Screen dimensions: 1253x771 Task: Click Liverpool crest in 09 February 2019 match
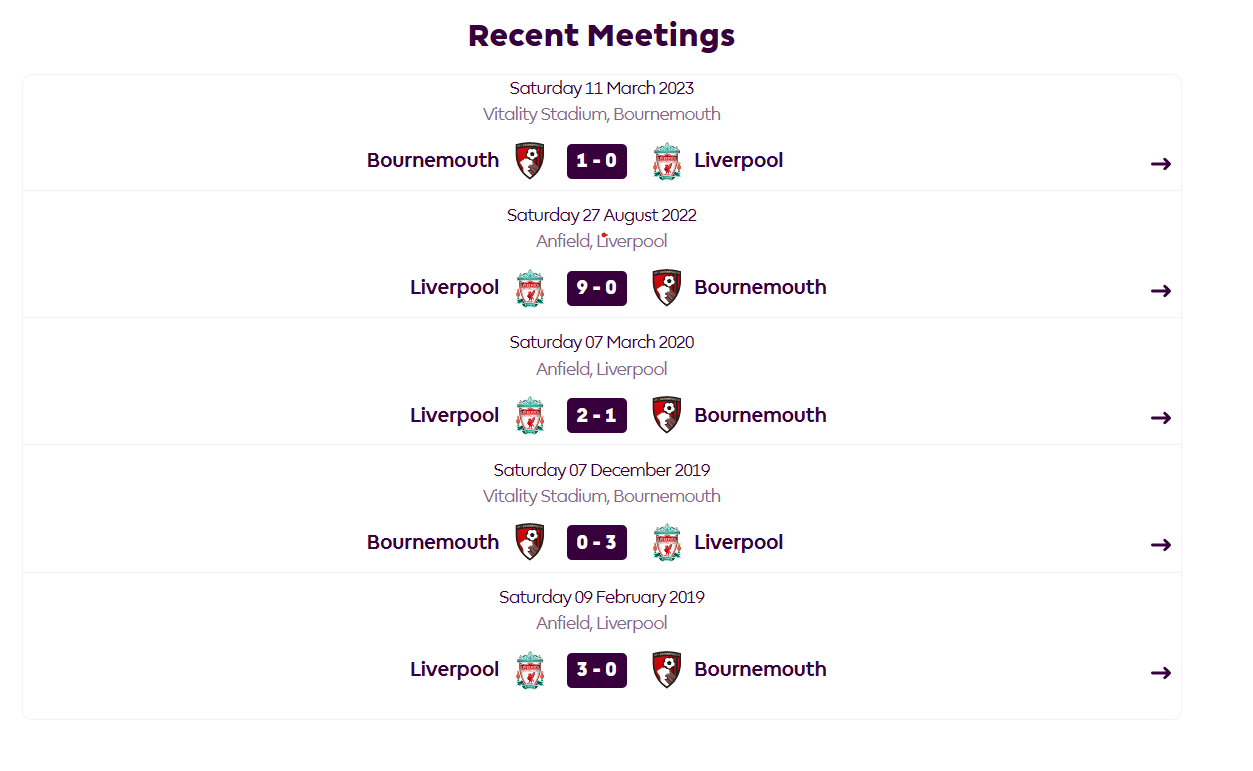coord(530,670)
